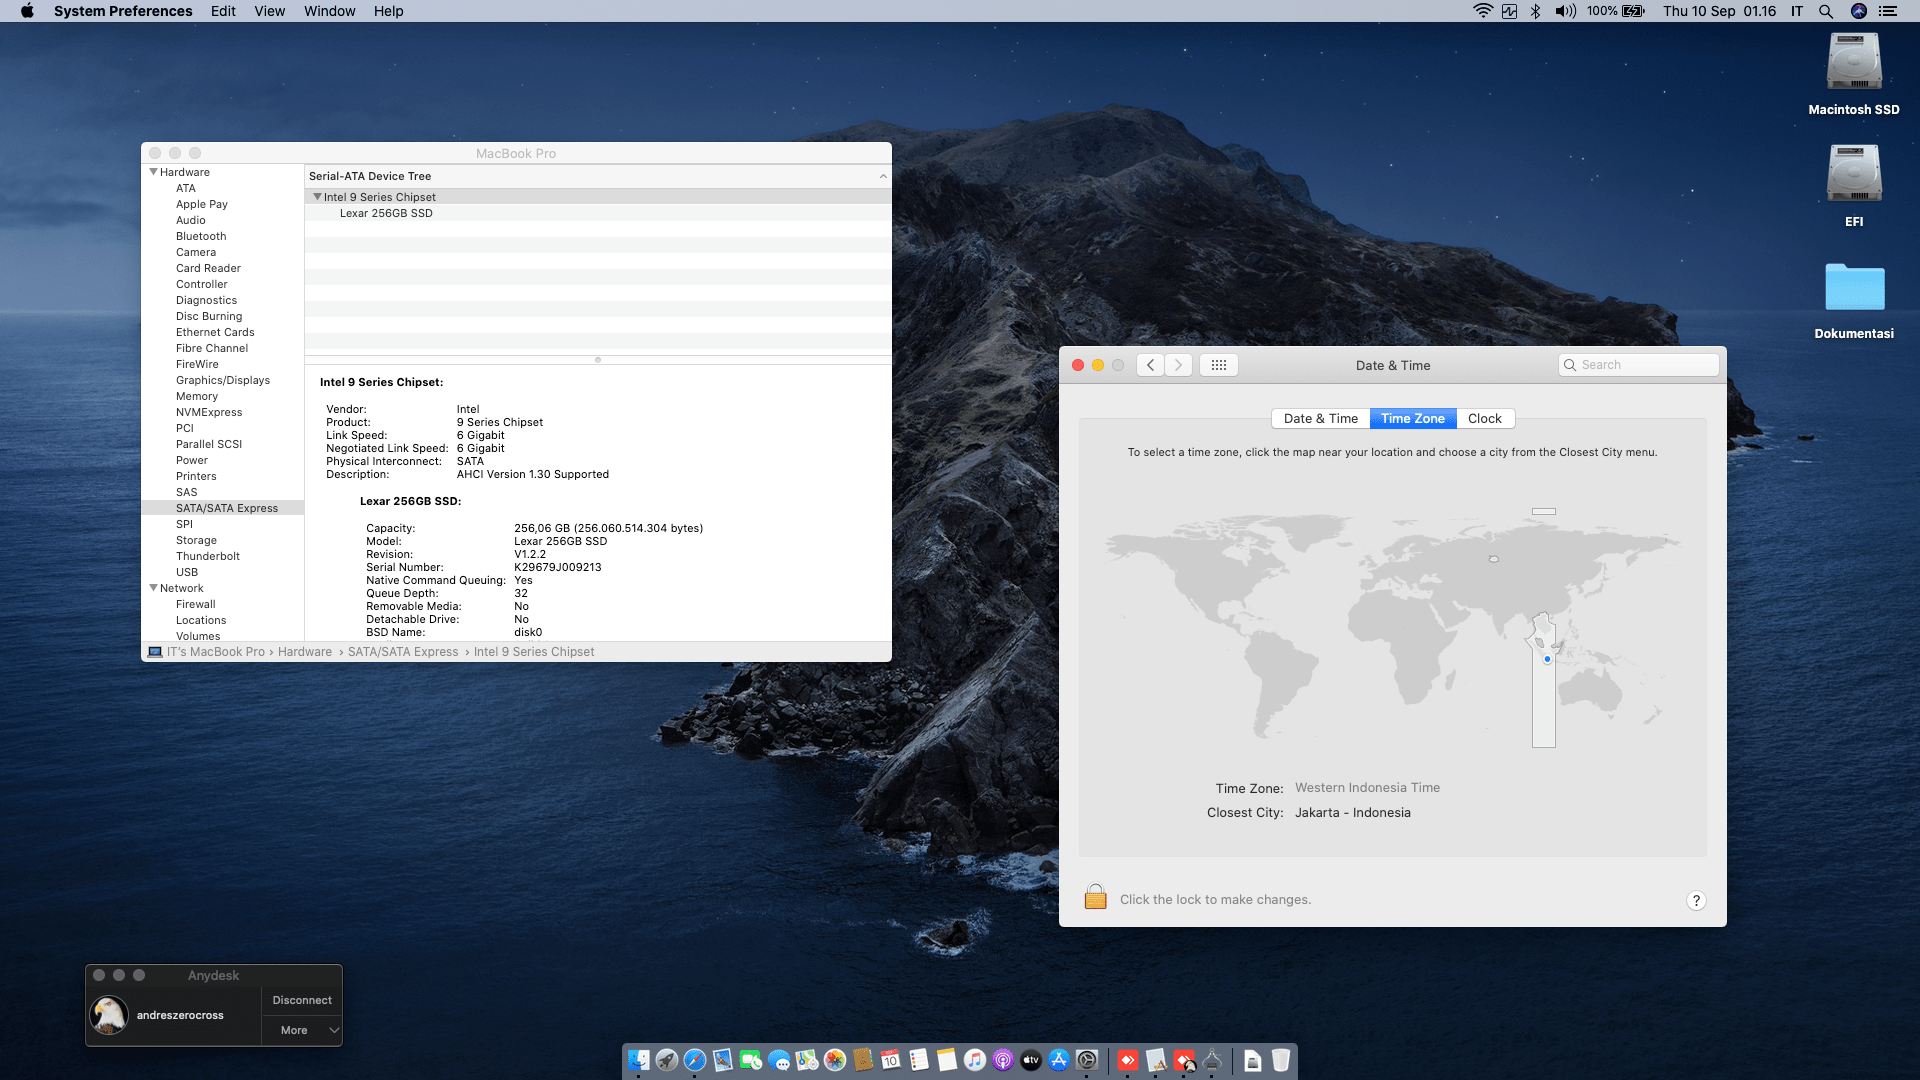Open Podcasts from the Dock
The height and width of the screenshot is (1080, 1920).
(1003, 1060)
